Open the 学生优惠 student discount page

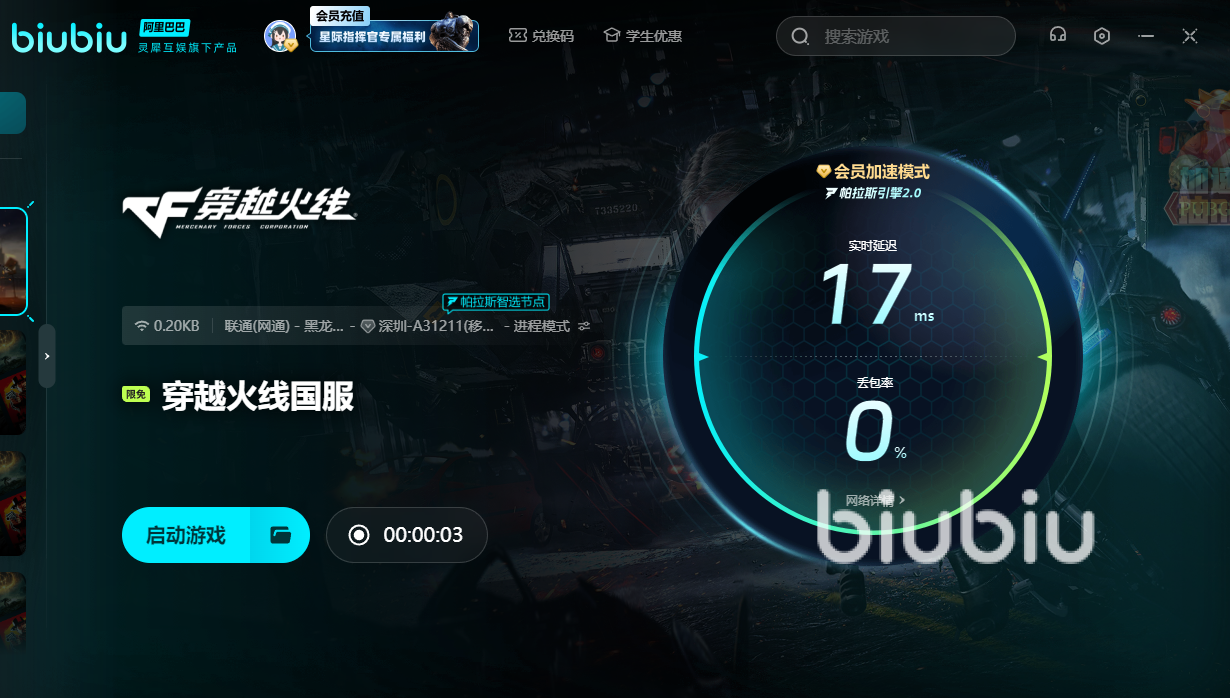[x=643, y=36]
